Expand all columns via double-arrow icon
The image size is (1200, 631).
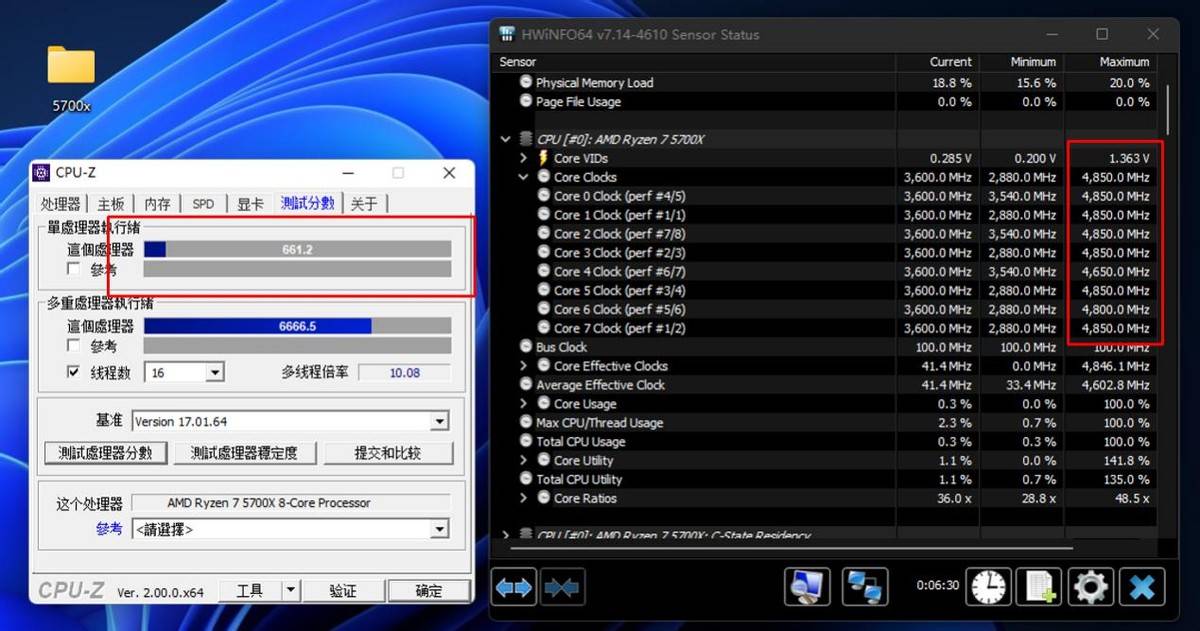513,587
